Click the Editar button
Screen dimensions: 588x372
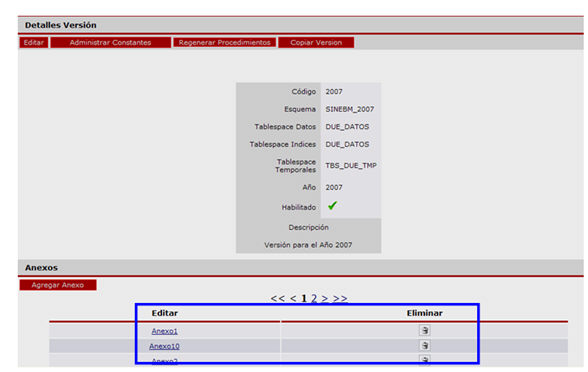click(x=34, y=43)
